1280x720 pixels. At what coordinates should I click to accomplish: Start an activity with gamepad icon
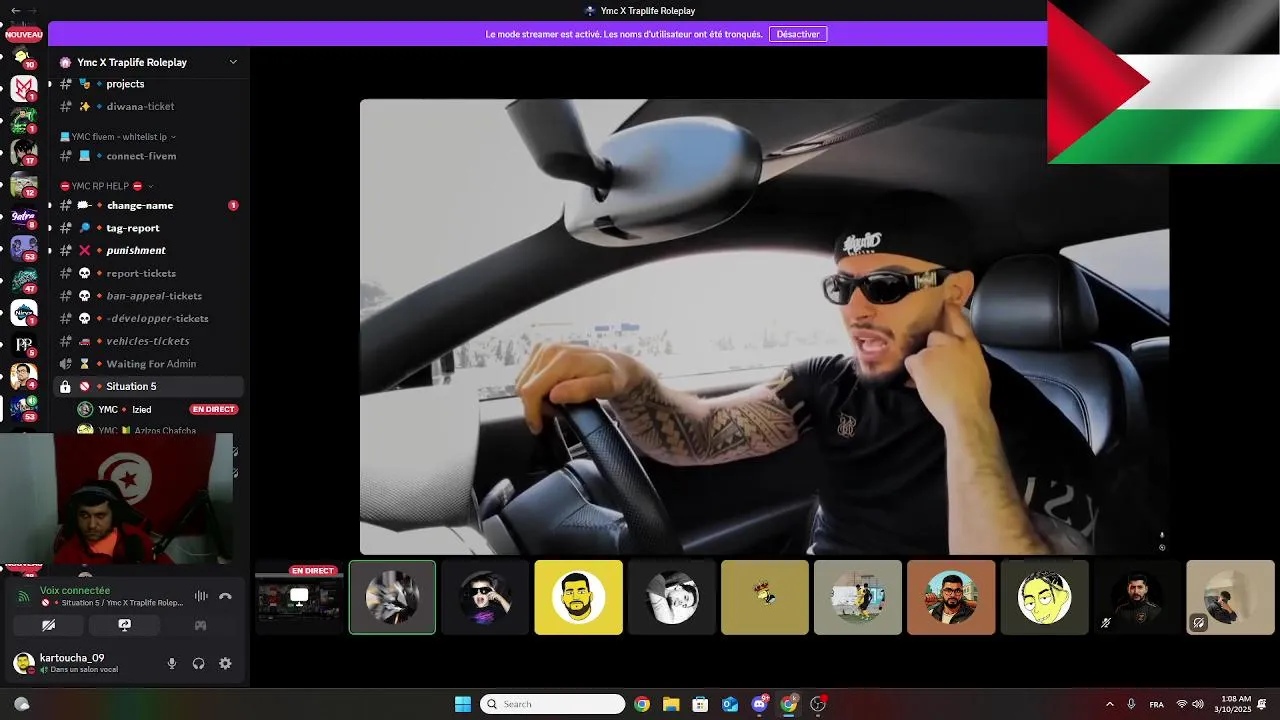[x=200, y=625]
